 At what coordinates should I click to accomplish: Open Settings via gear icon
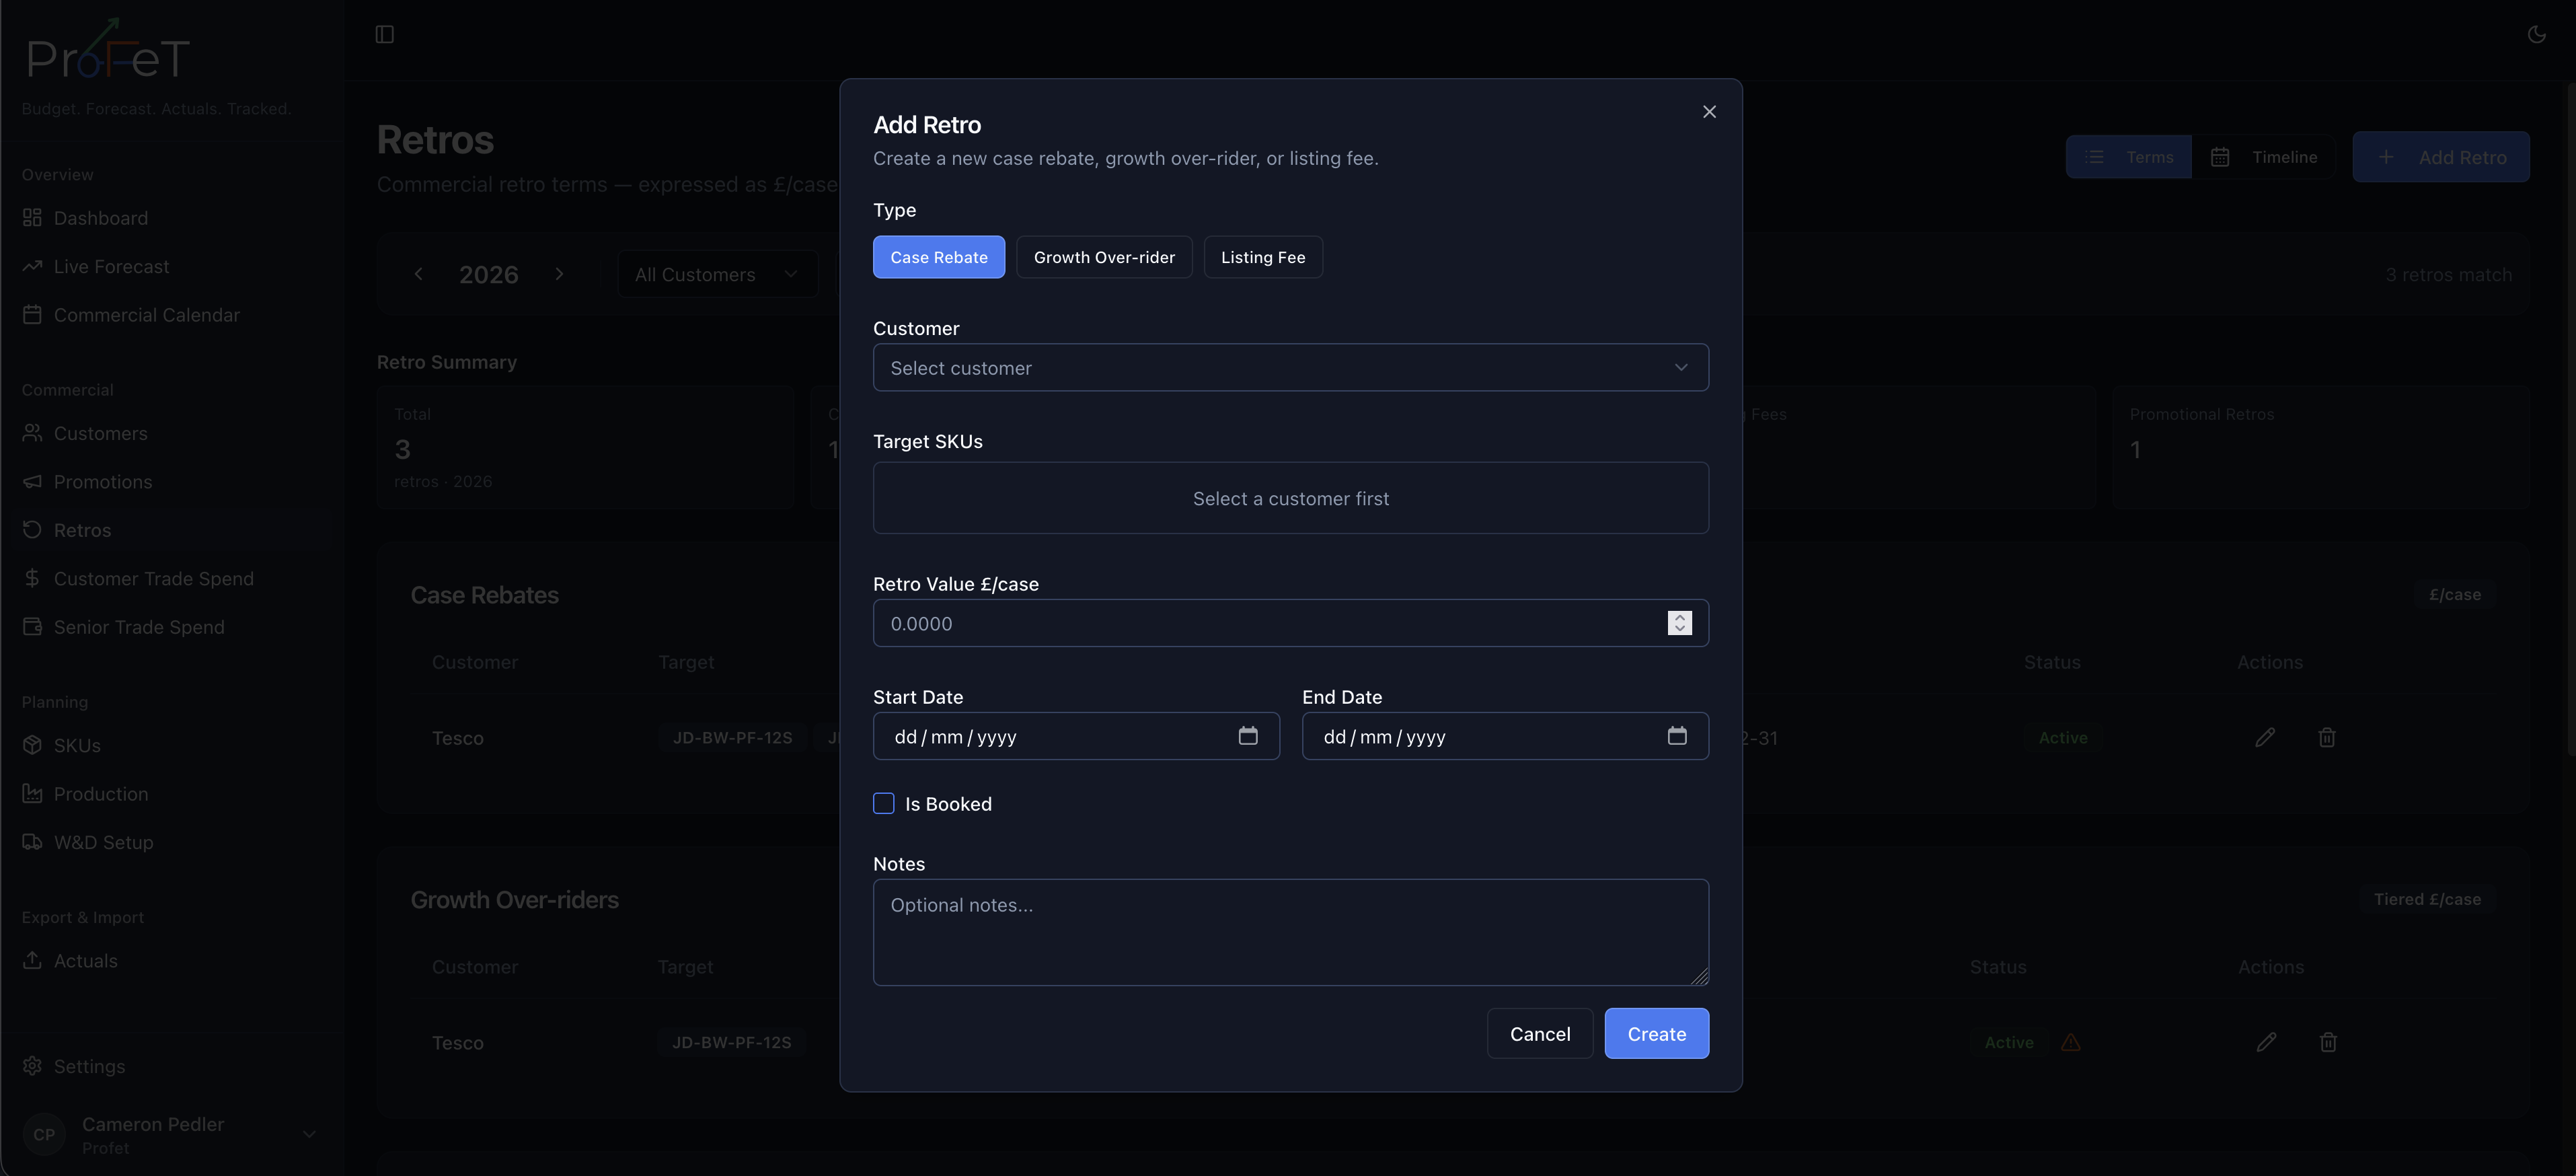pyautogui.click(x=32, y=1066)
